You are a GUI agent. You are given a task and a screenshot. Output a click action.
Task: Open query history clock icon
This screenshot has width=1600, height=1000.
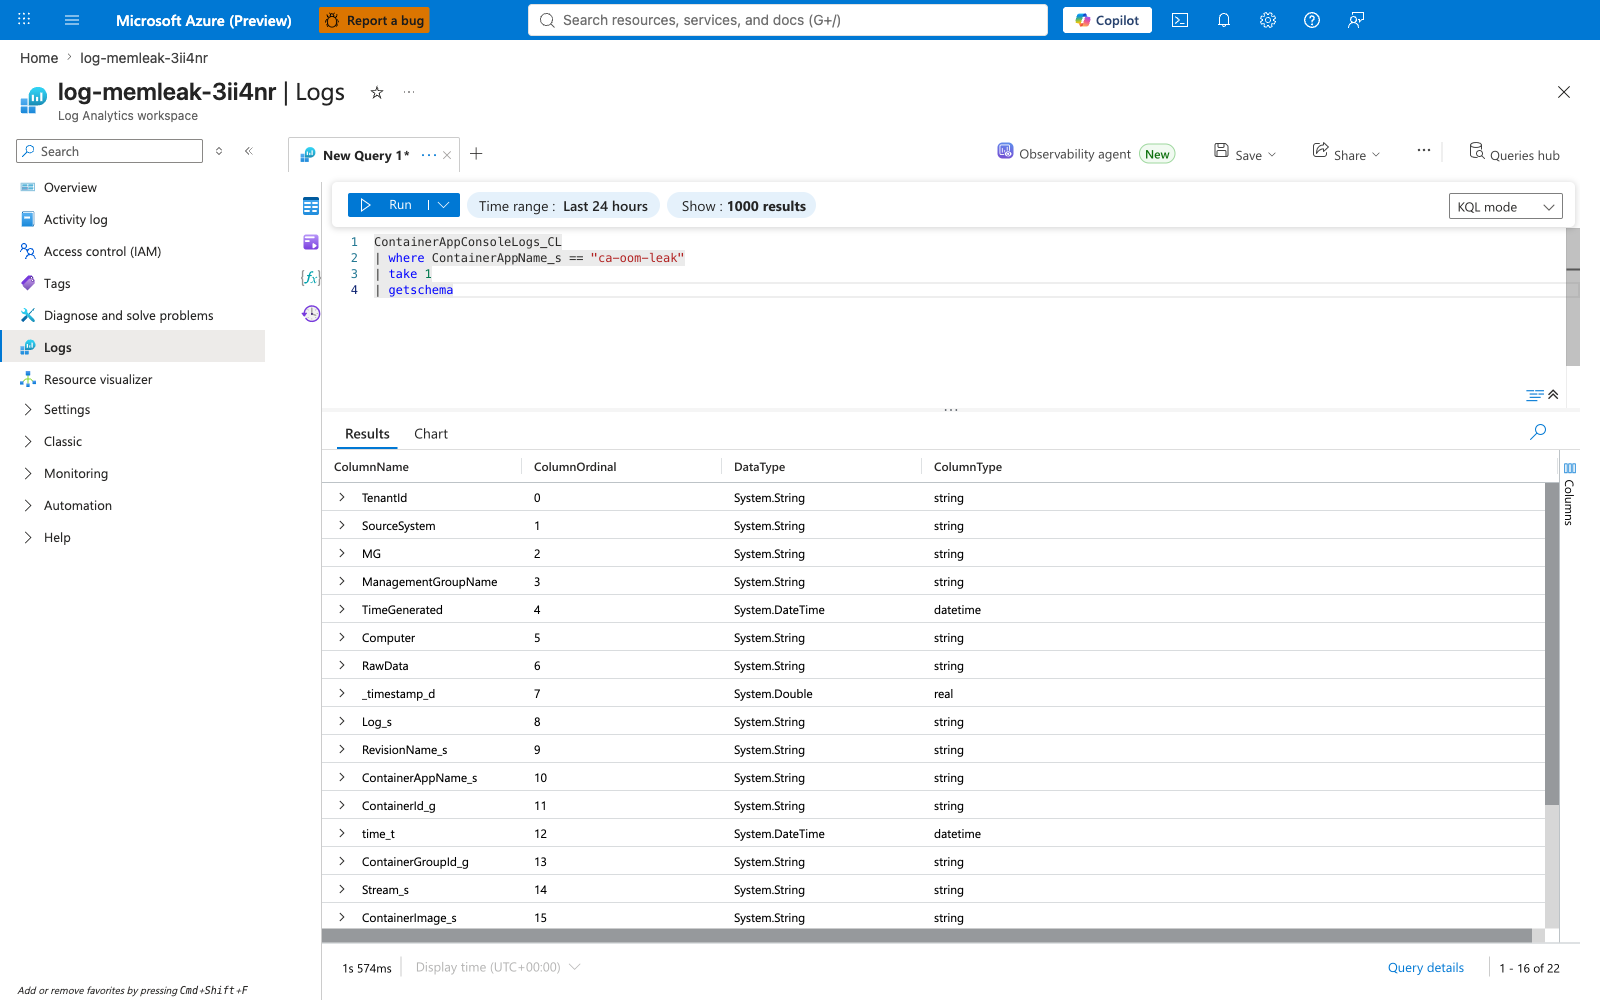pyautogui.click(x=311, y=313)
